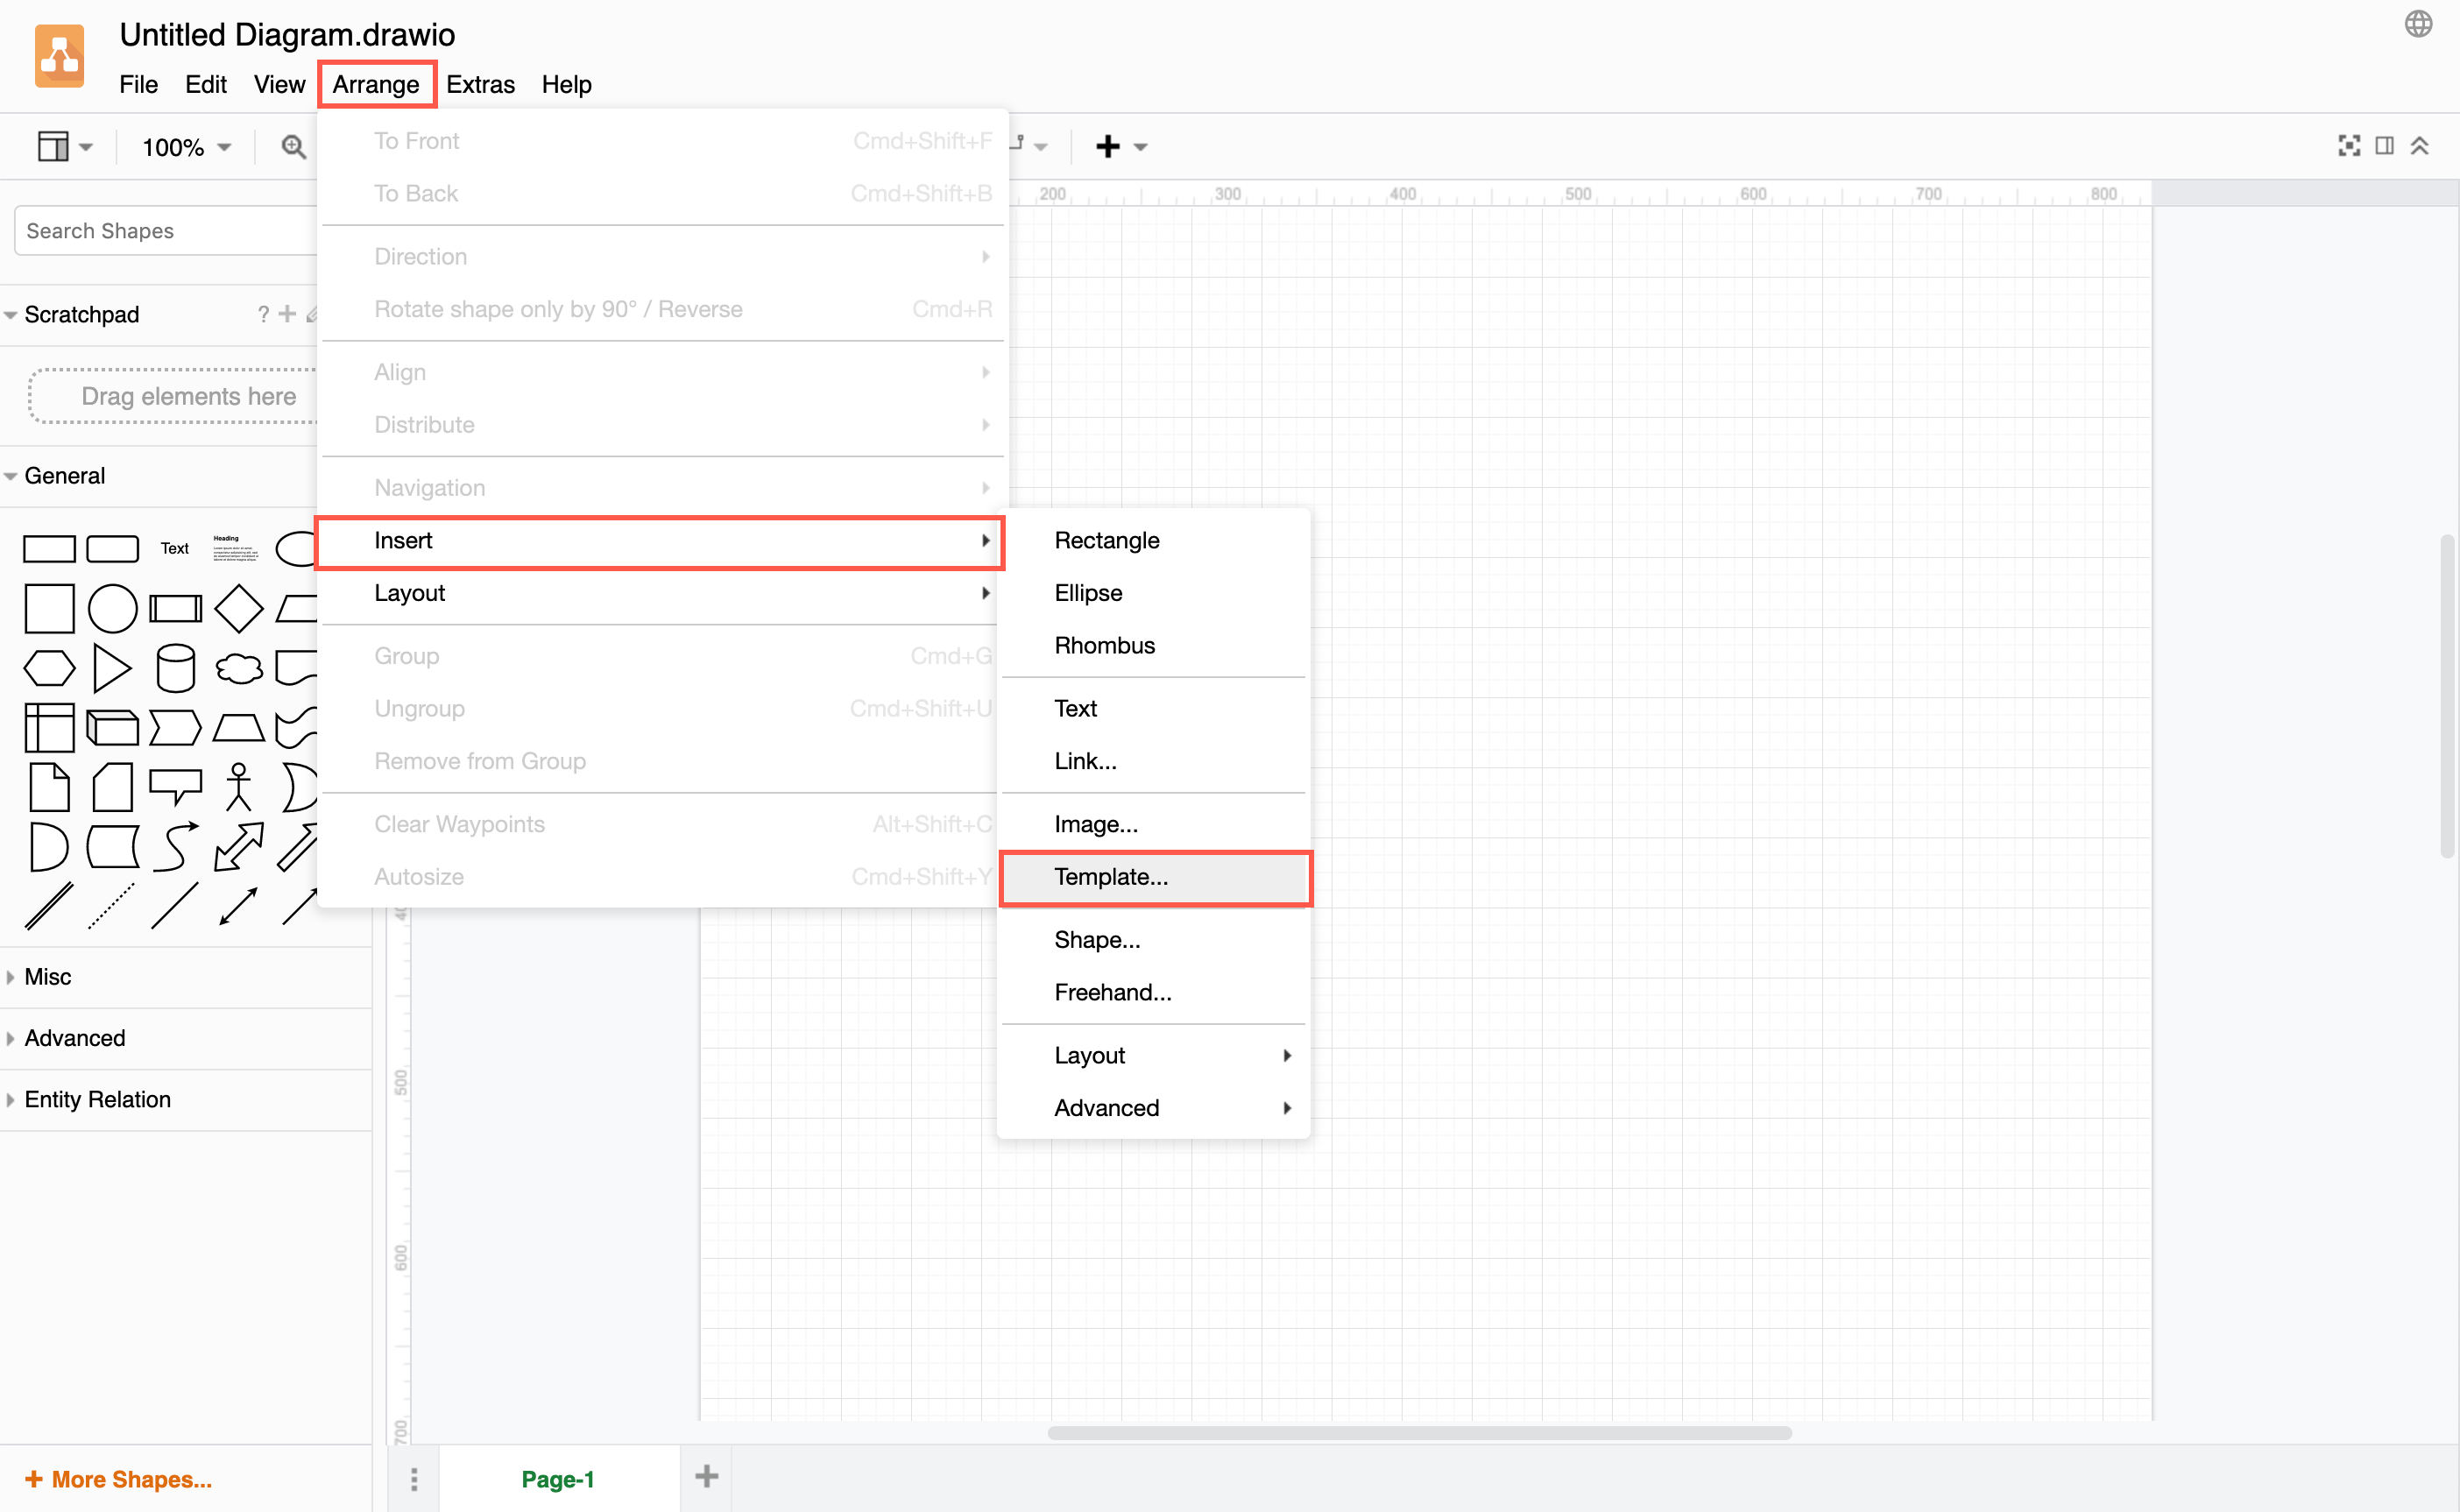
Task: Pick the diamond shape from General palette
Action: click(239, 608)
